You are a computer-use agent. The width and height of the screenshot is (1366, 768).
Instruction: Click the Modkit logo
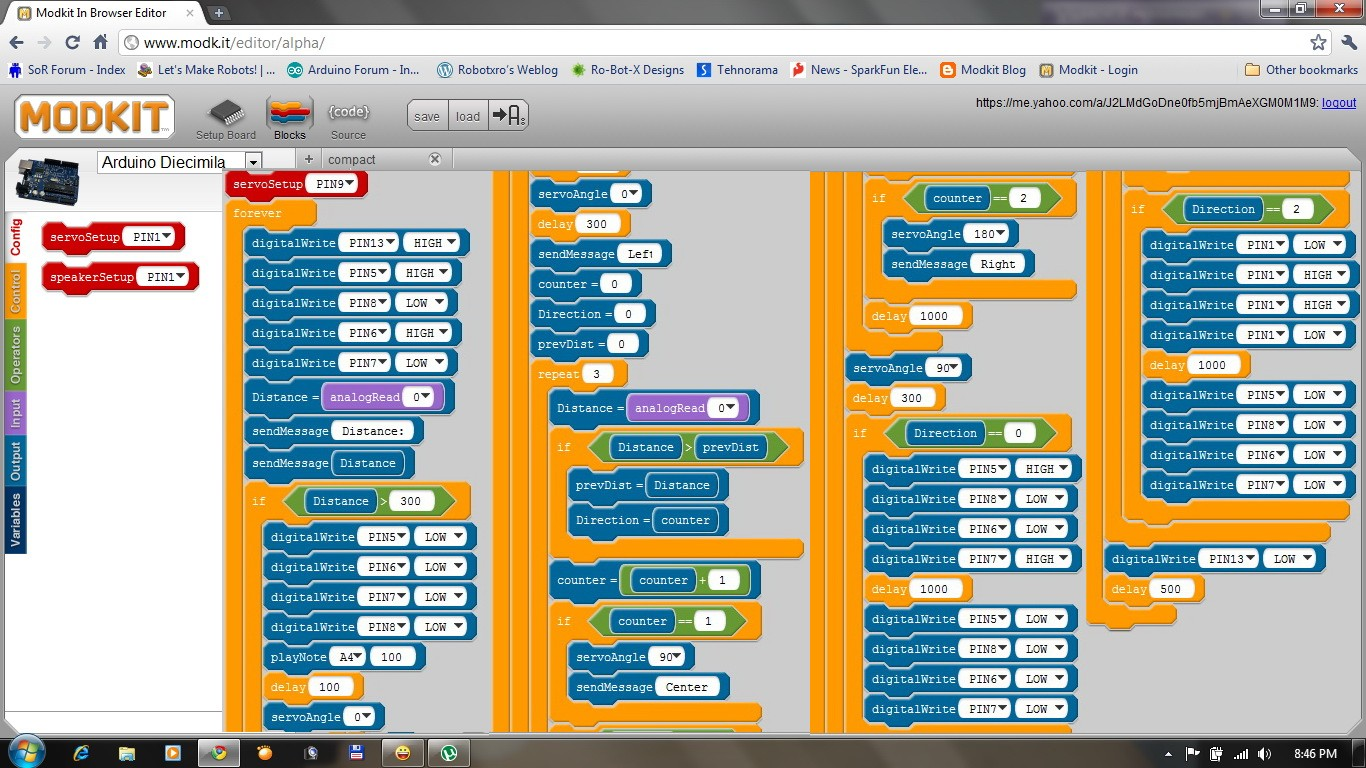tap(93, 116)
